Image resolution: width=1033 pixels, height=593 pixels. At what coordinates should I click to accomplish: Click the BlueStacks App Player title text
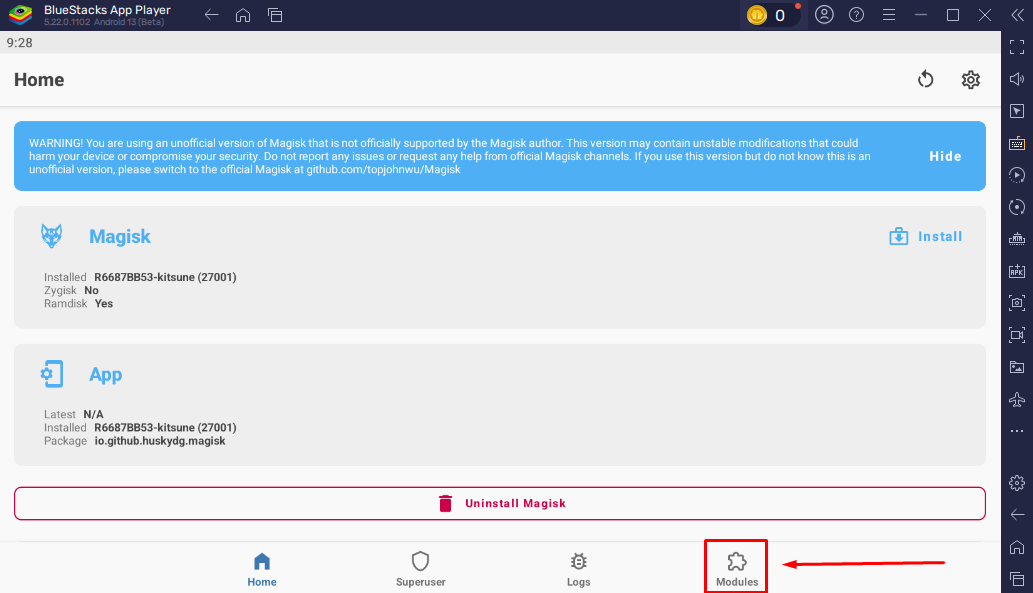107,10
